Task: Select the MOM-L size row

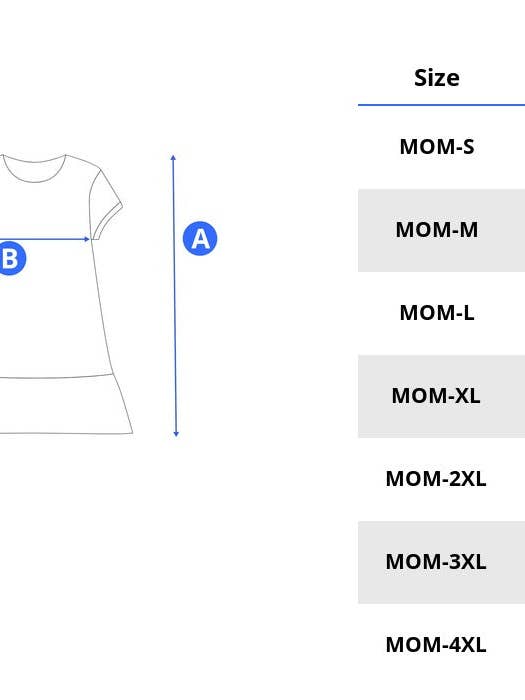Action: click(x=442, y=313)
